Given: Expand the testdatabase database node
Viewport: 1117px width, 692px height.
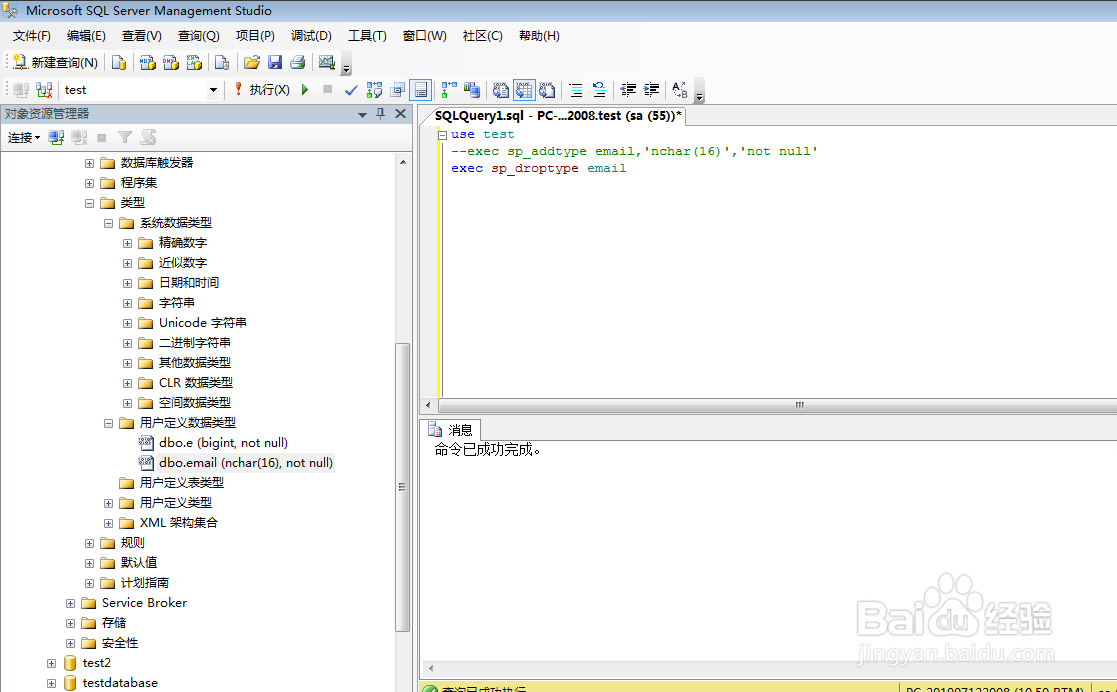Looking at the screenshot, I should (51, 683).
